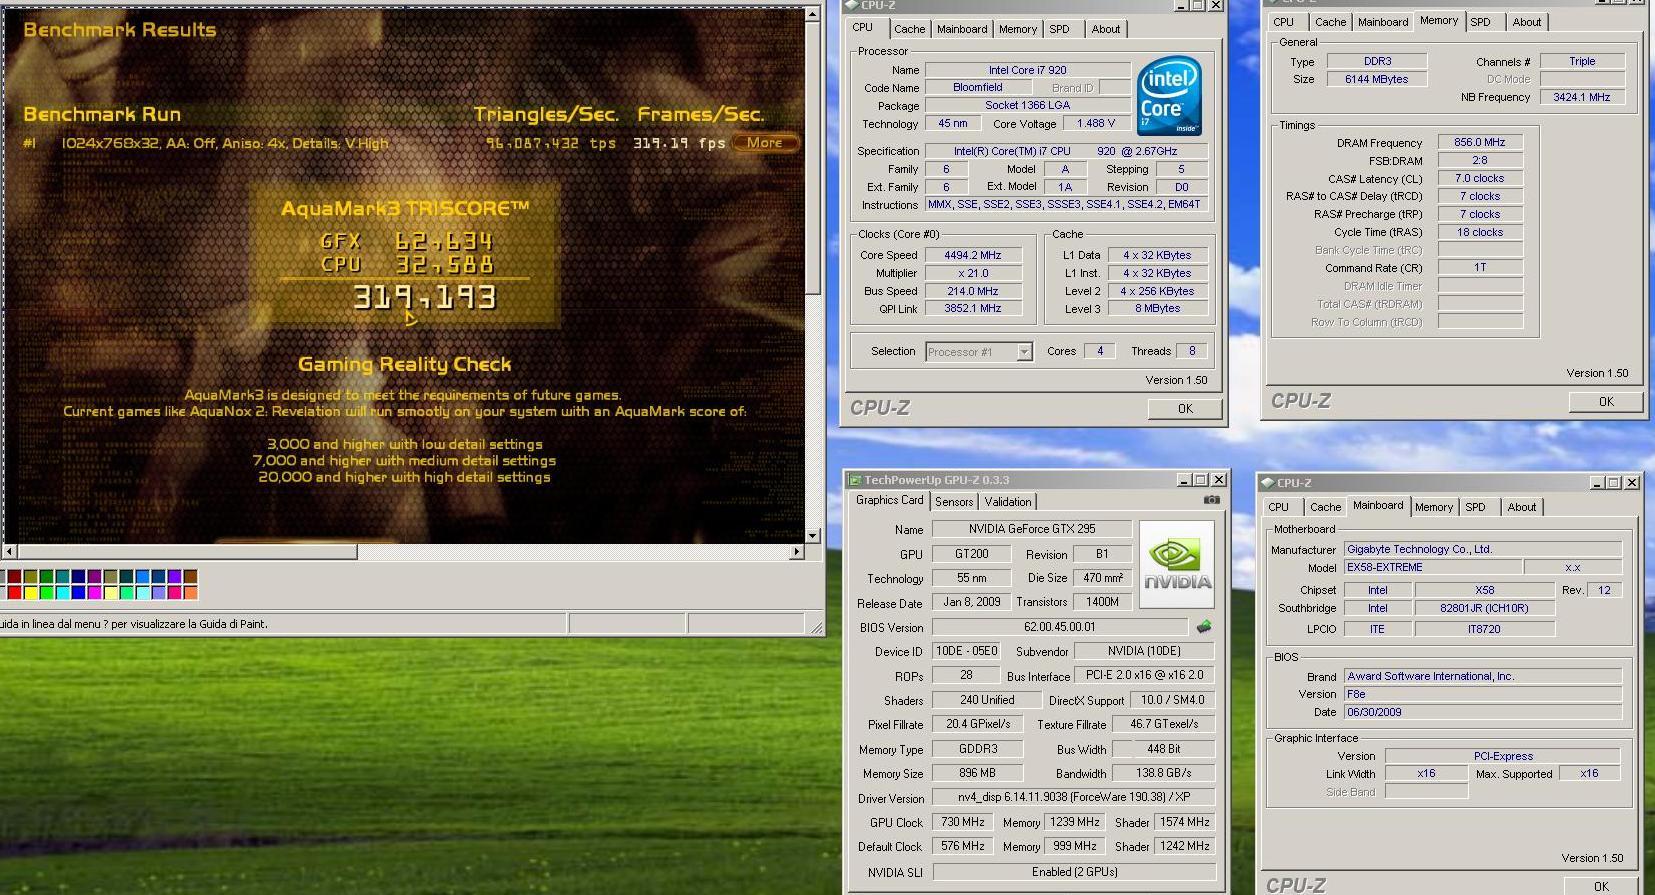Click BIOS Date '06/30/2009'

(x=1482, y=712)
